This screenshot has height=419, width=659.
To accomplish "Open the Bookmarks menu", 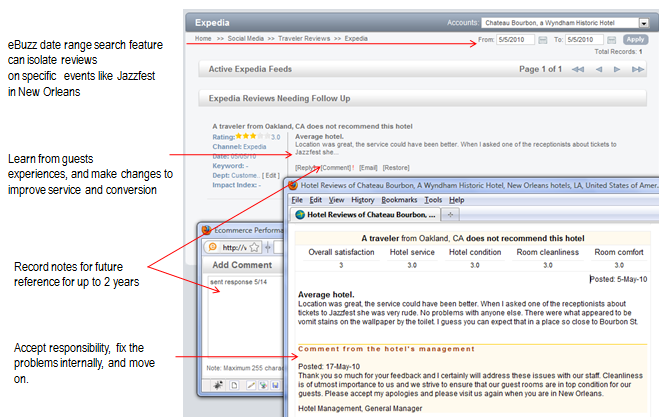I will coord(399,200).
